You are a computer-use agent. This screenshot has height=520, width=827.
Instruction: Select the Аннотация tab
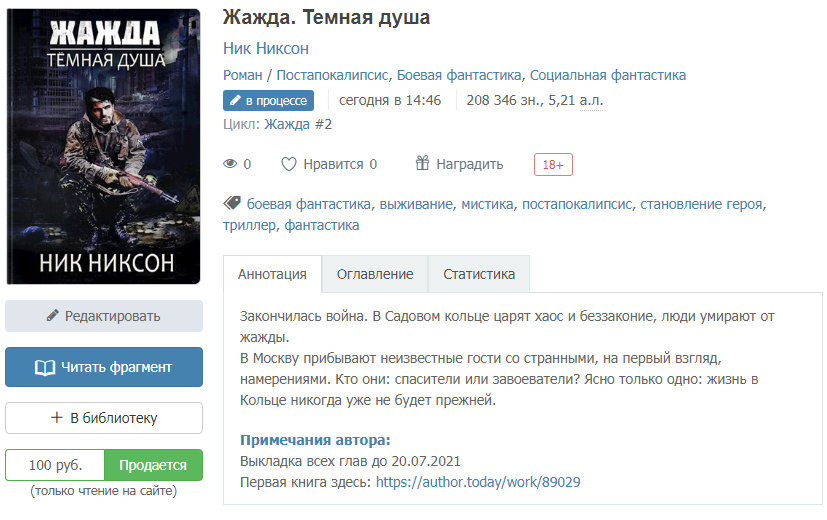(x=272, y=274)
